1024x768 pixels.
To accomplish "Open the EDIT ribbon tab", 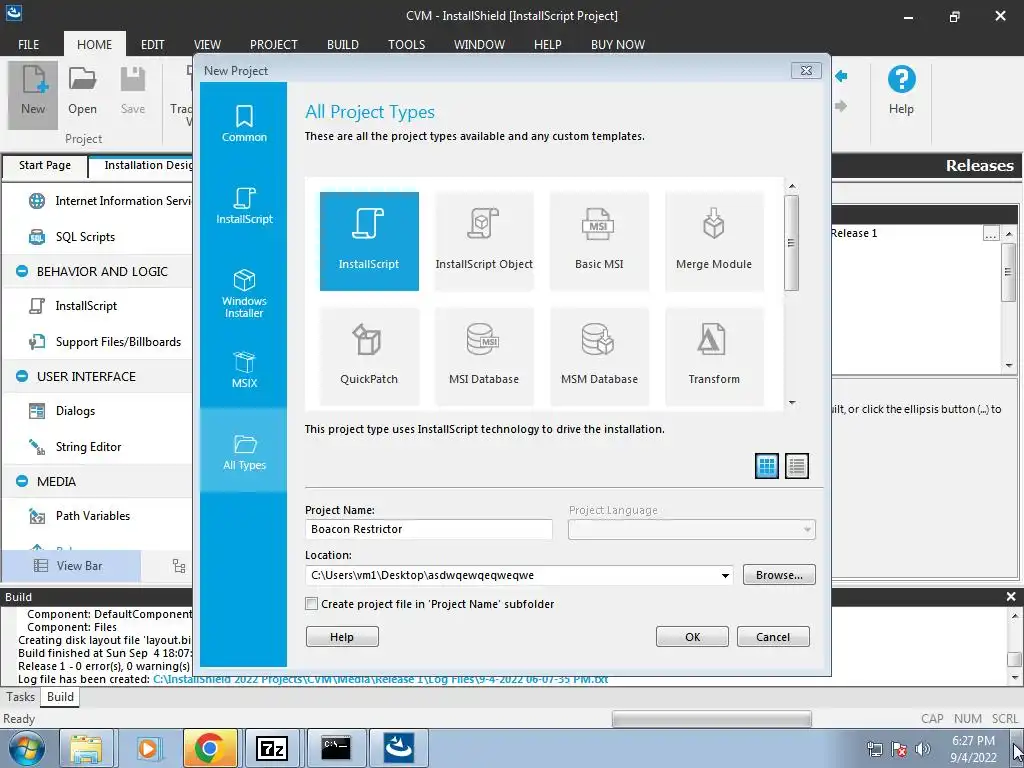I will tap(153, 44).
